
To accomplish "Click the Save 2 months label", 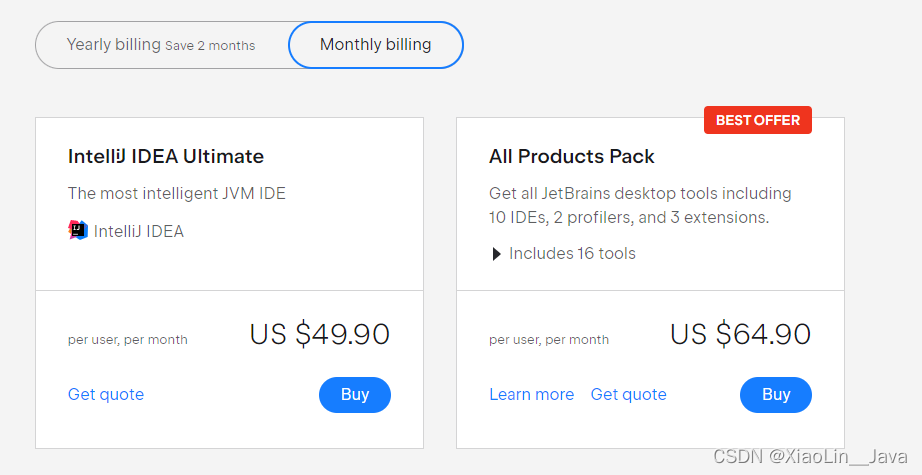I will tap(210, 46).
